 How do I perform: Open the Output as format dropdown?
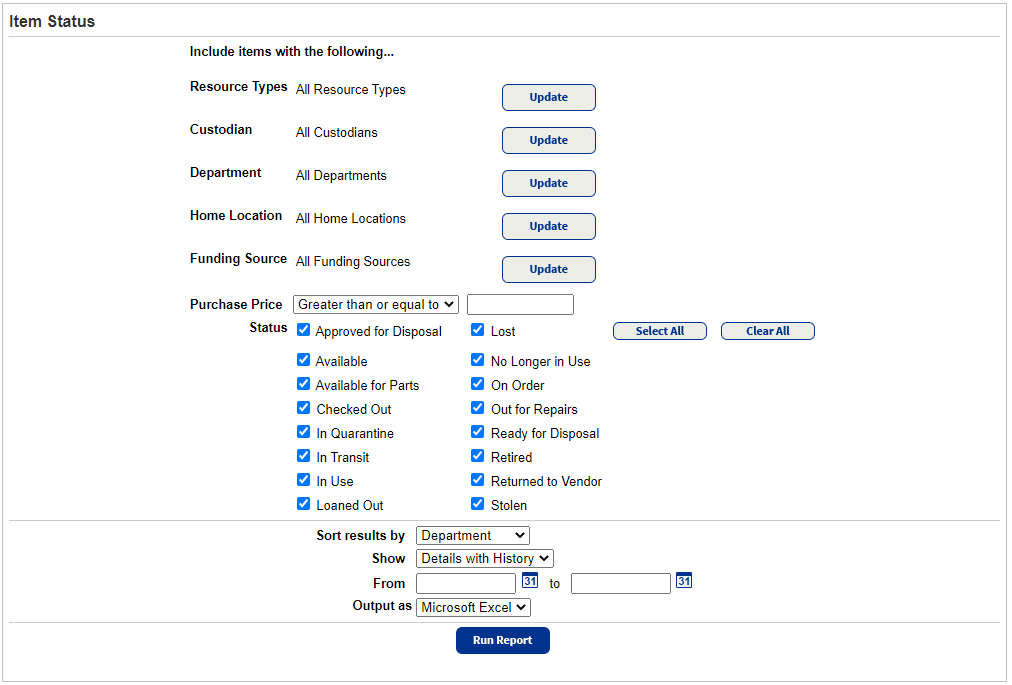tap(473, 607)
